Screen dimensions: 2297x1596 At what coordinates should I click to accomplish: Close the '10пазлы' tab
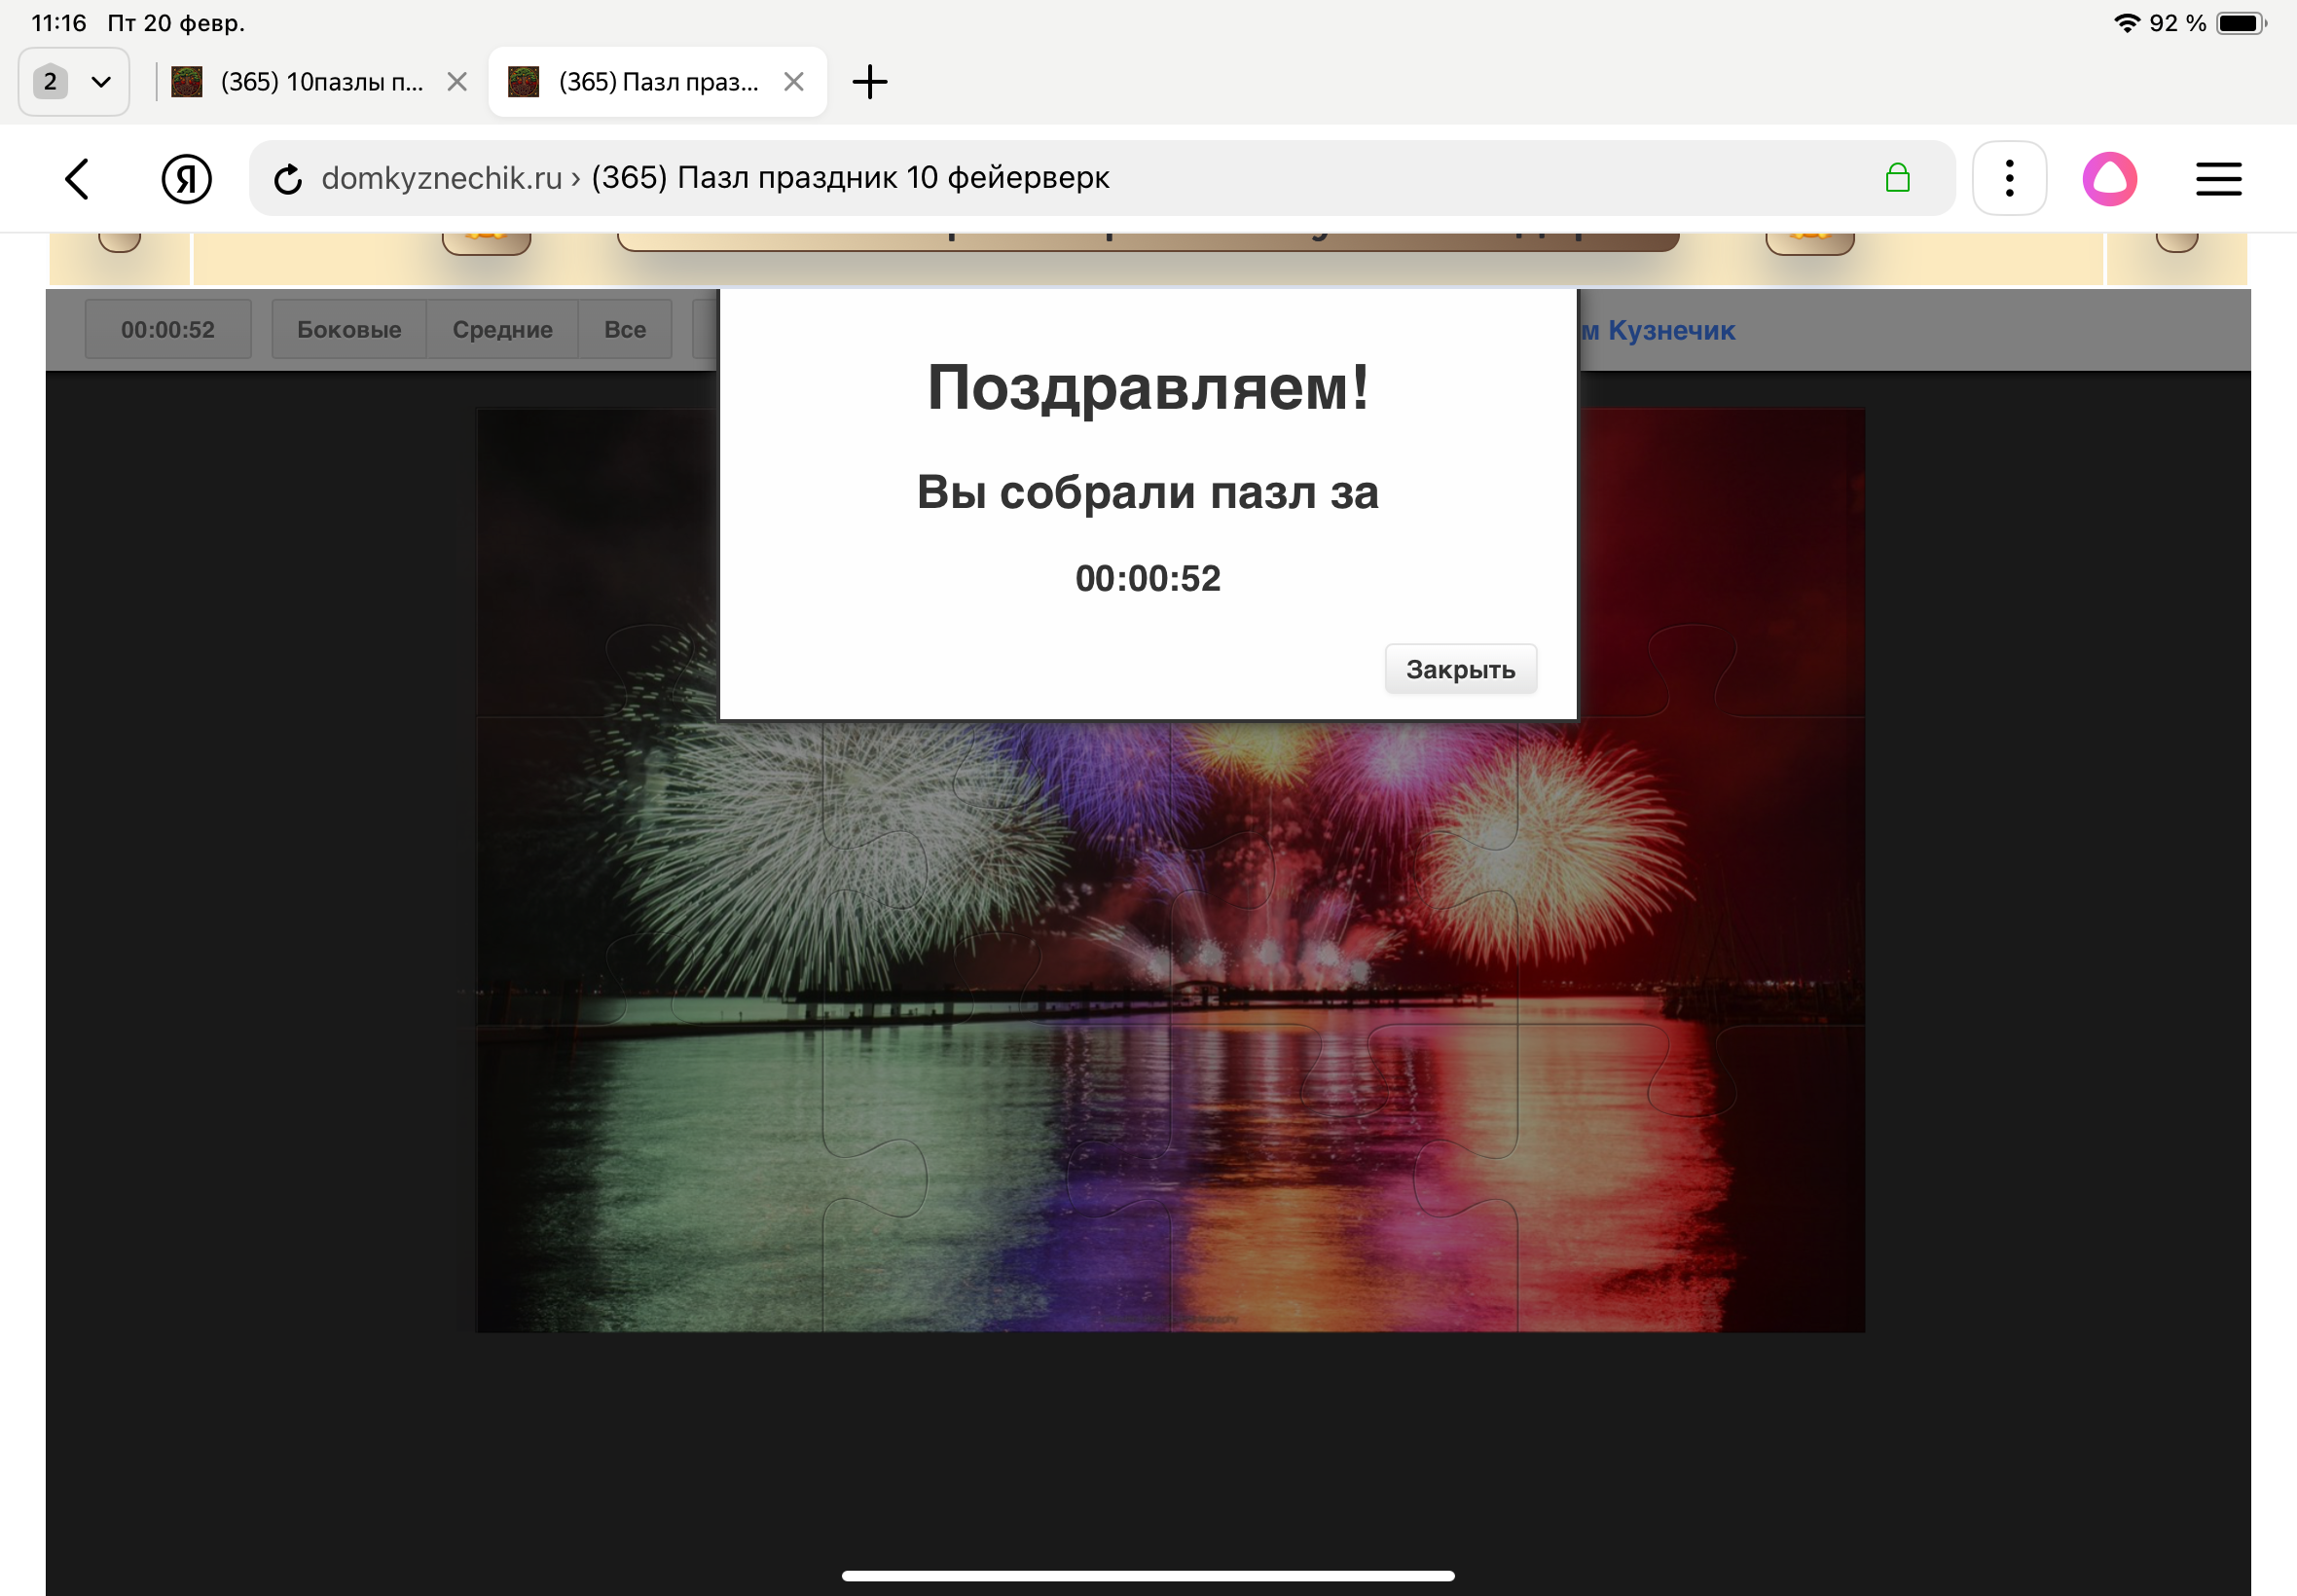pyautogui.click(x=457, y=82)
